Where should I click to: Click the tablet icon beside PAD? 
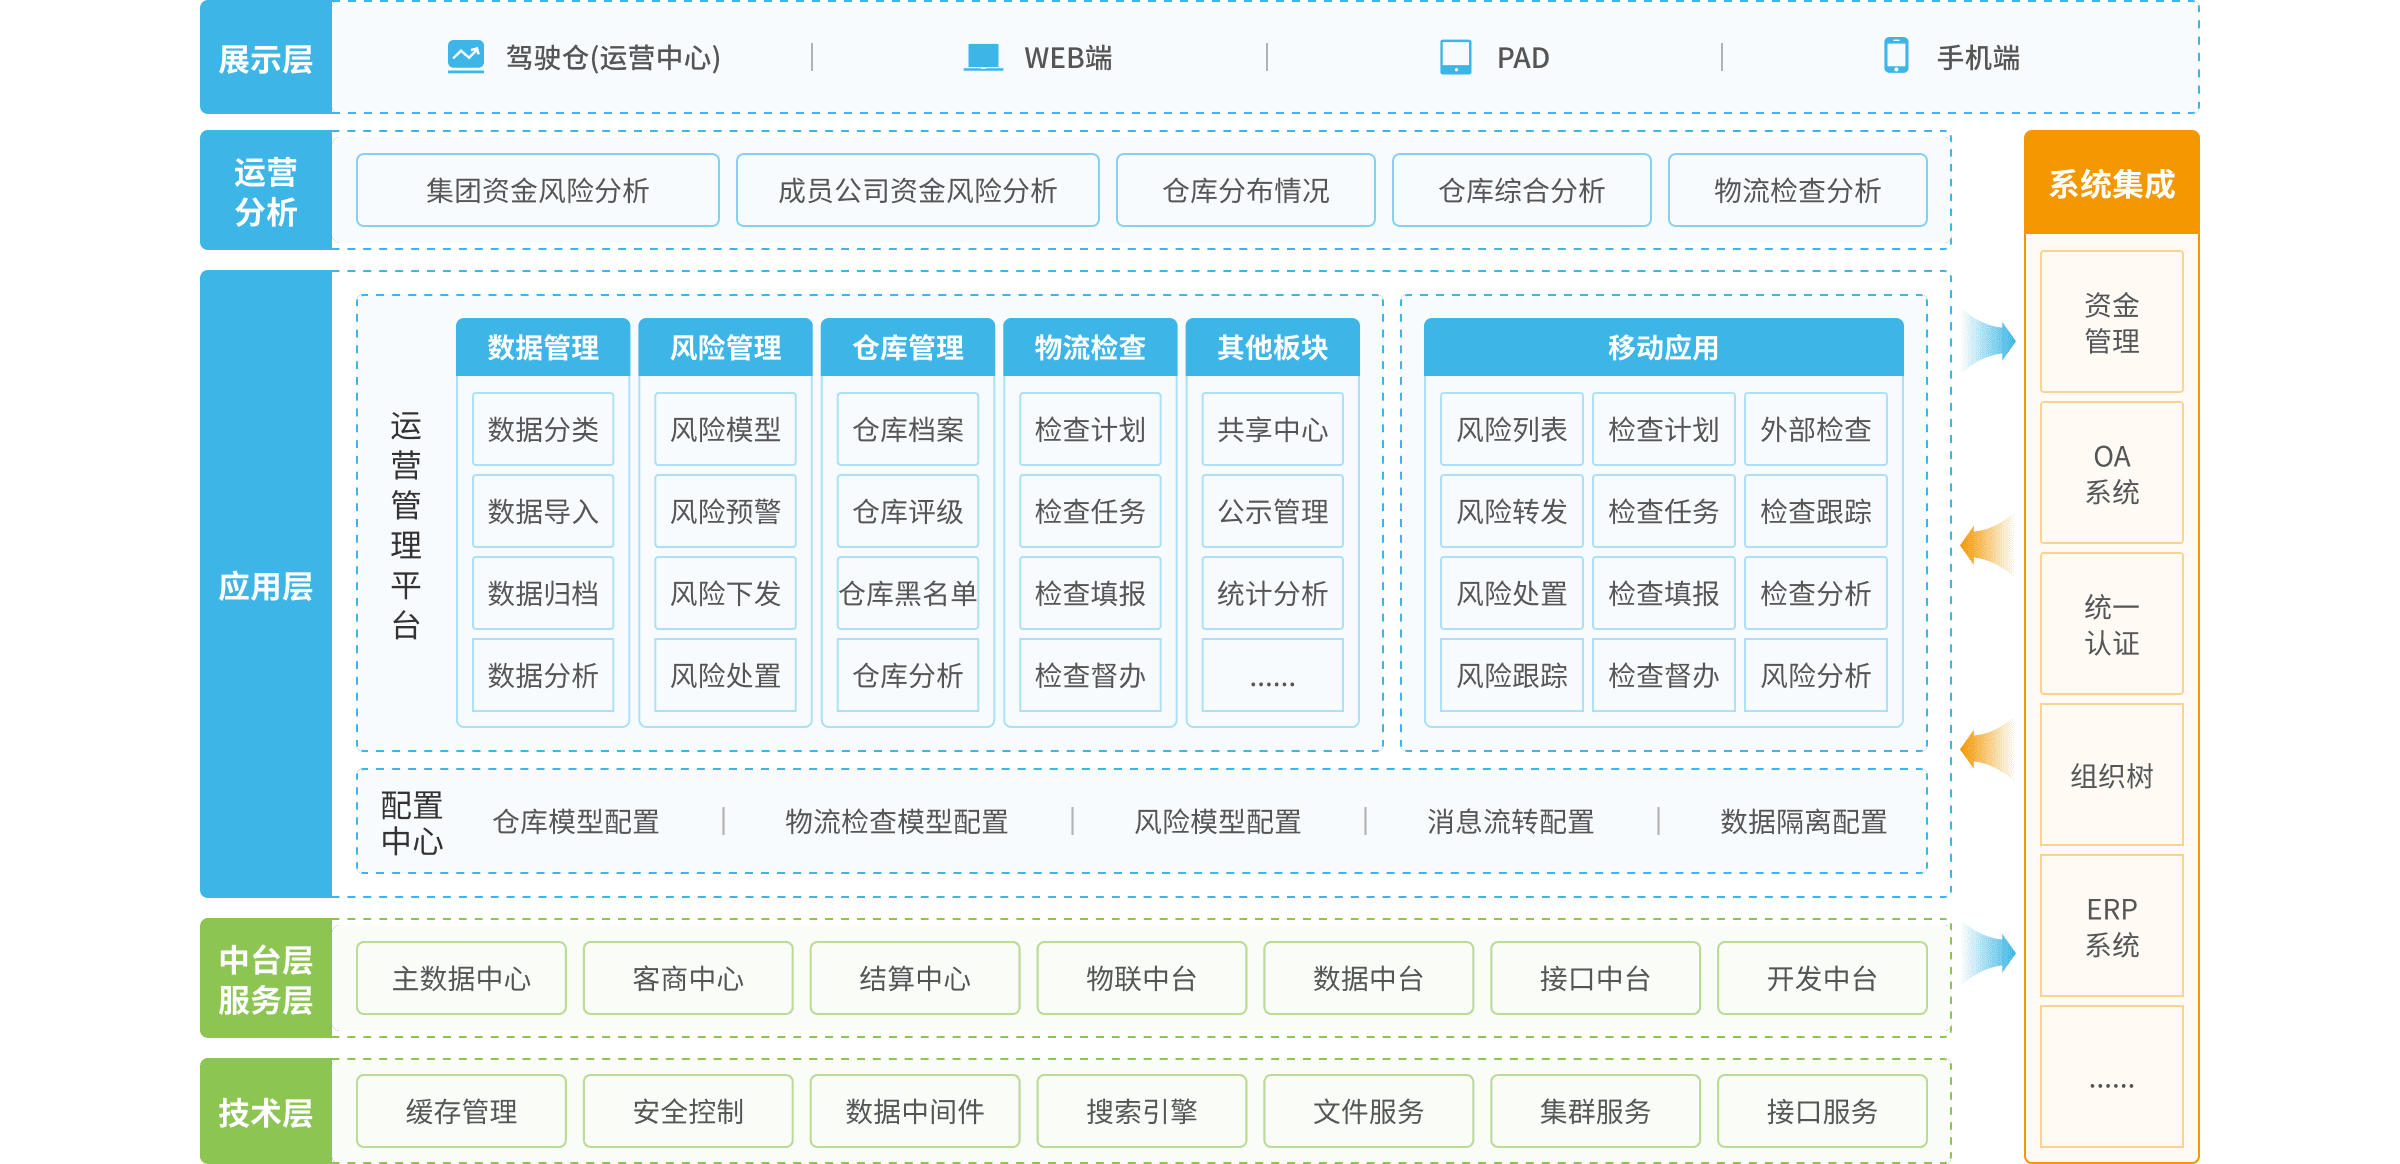pos(1455,57)
